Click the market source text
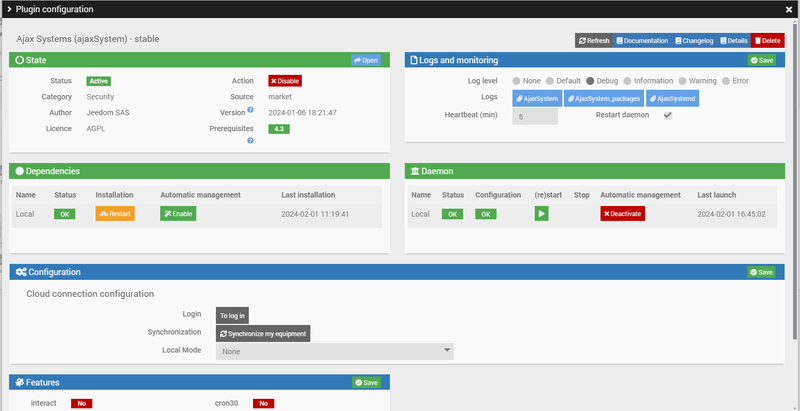This screenshot has width=800, height=411. tap(280, 96)
